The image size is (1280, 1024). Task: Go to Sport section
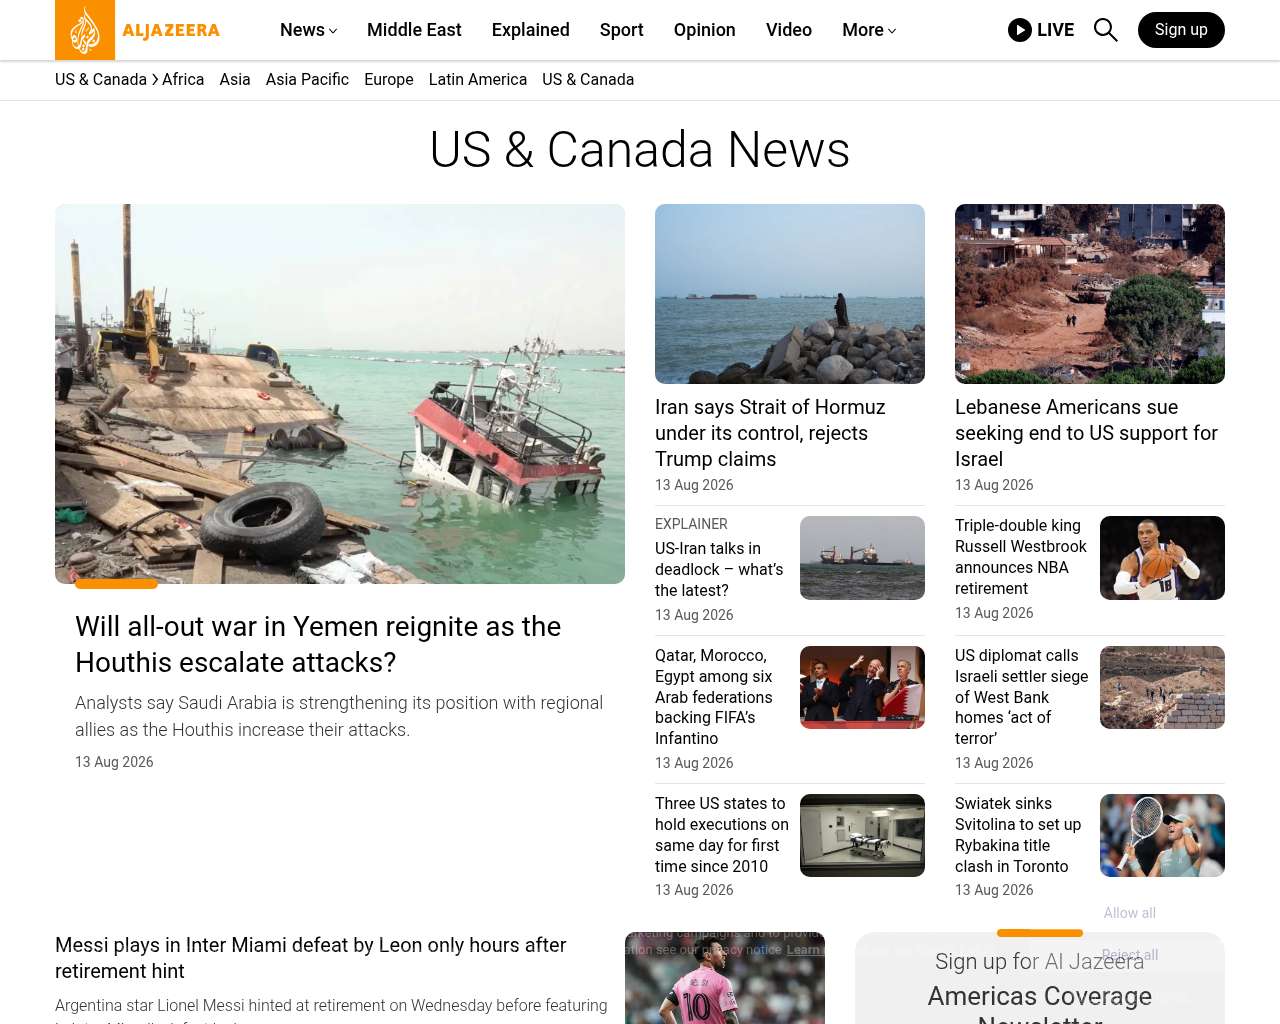click(622, 30)
